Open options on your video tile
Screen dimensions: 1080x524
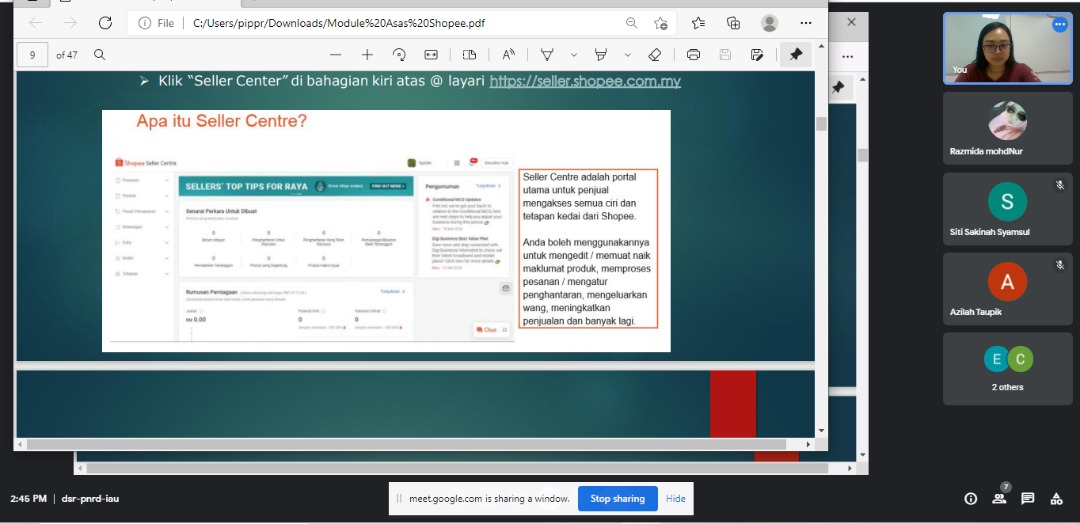coord(1059,25)
